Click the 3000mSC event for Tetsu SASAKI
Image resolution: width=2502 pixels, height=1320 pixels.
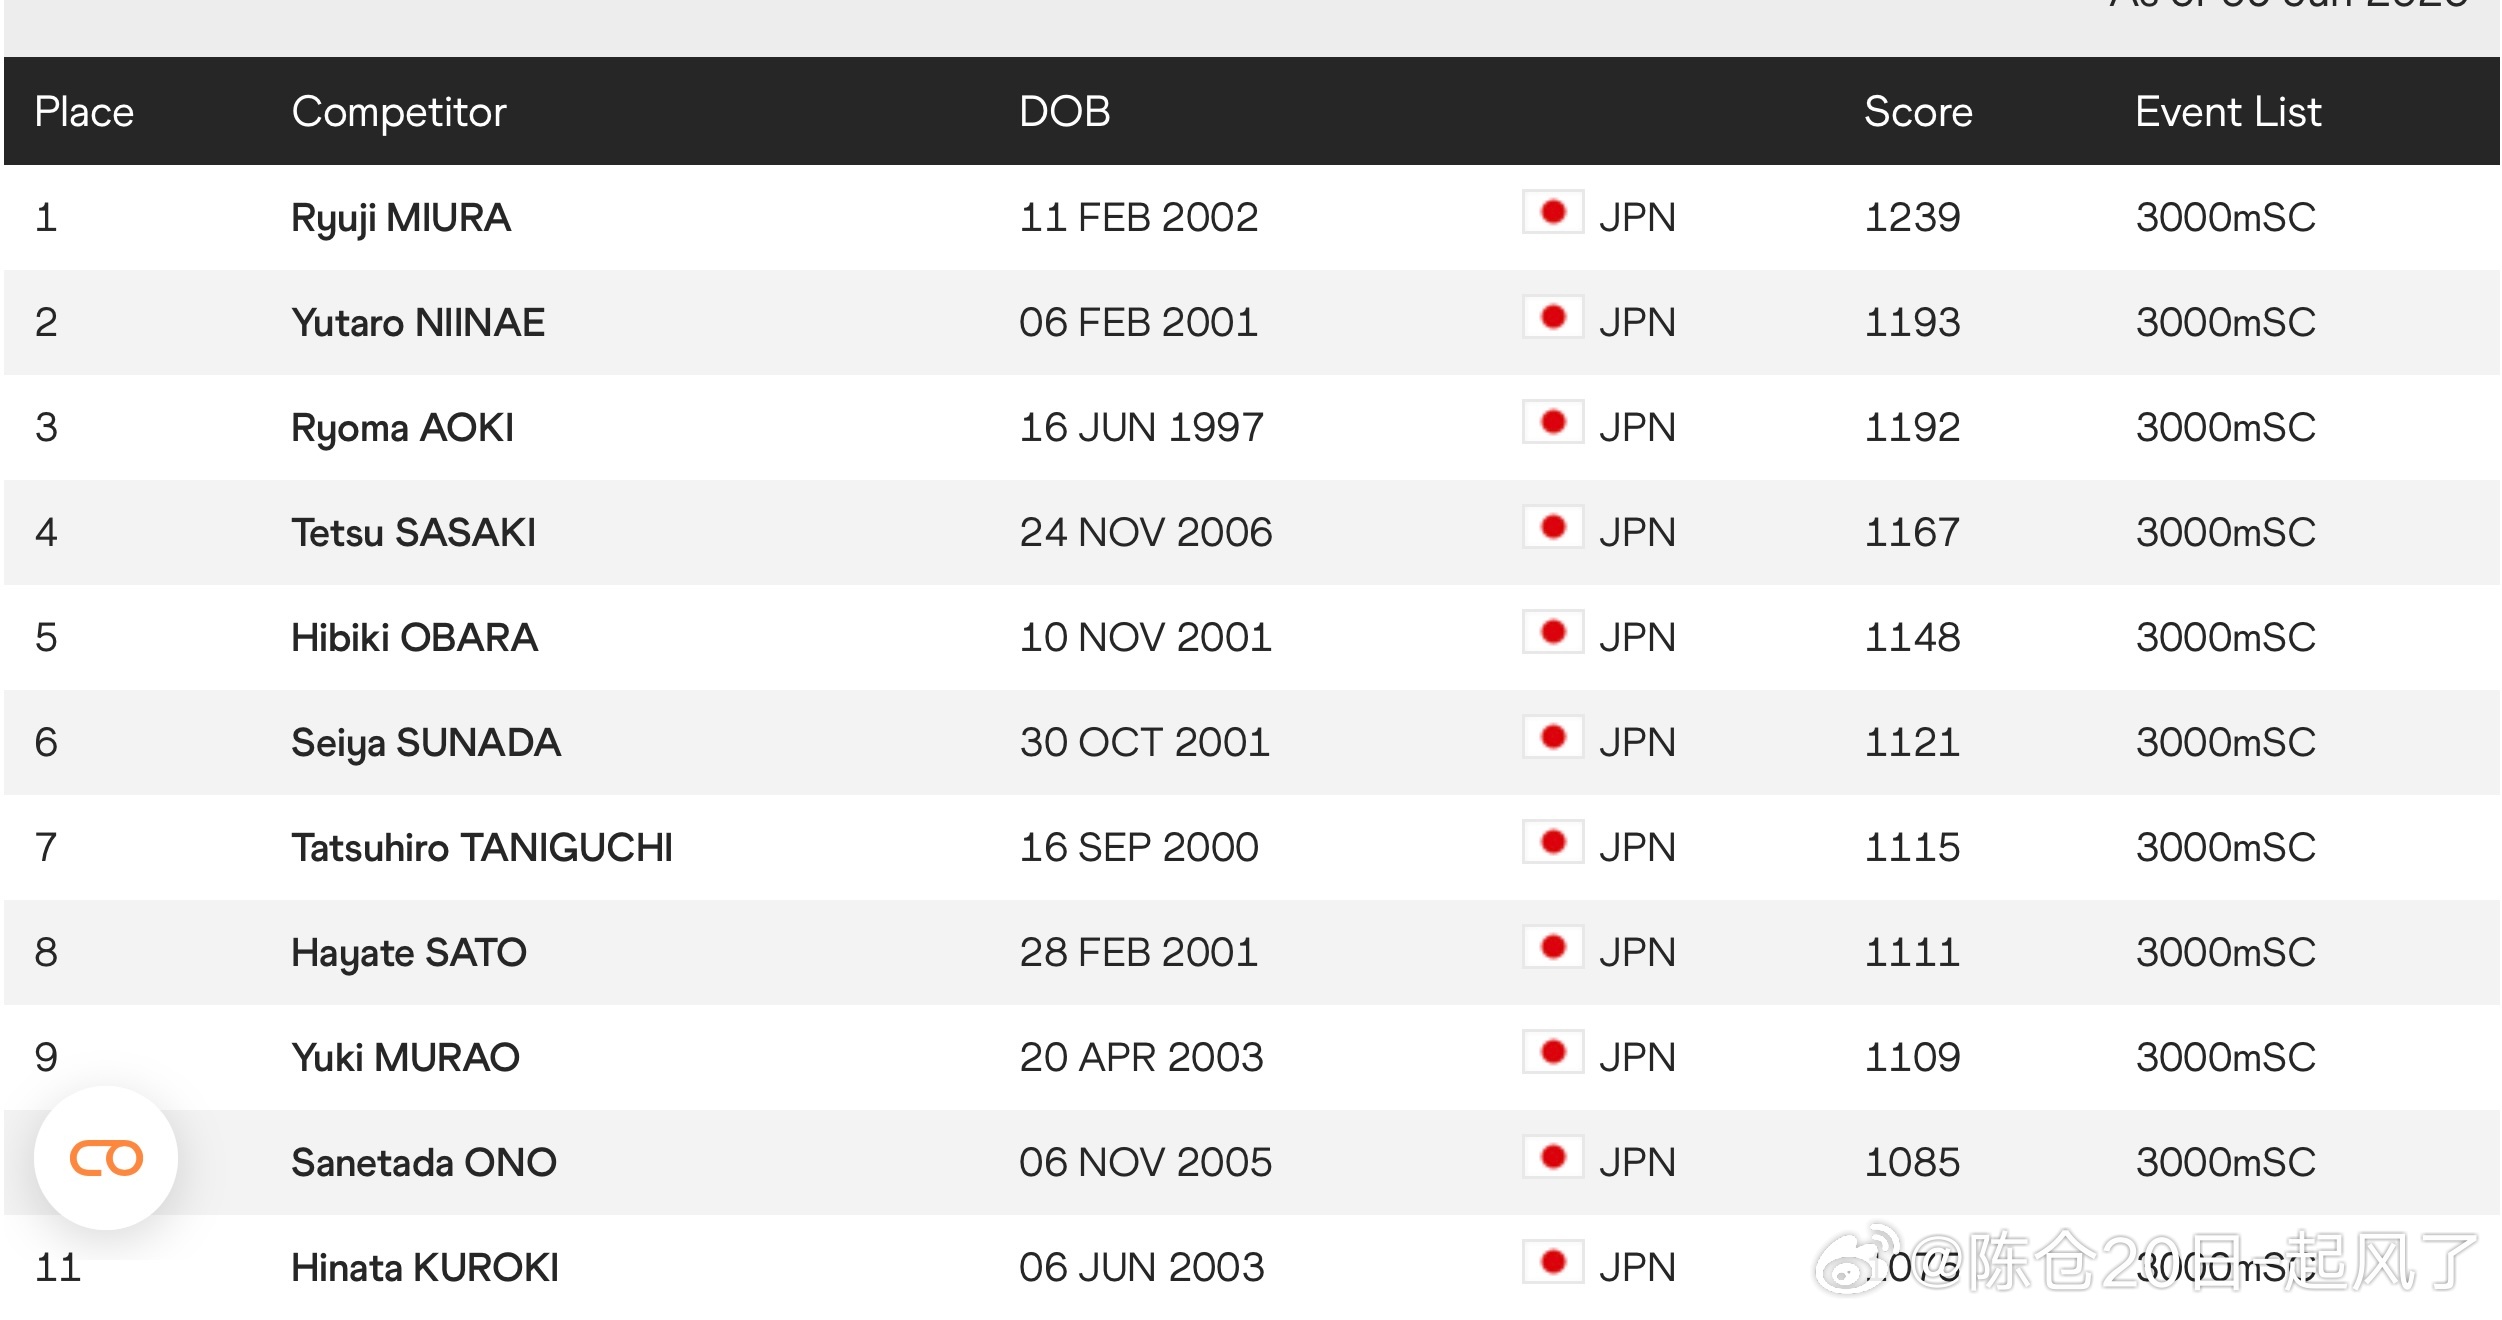(2226, 532)
